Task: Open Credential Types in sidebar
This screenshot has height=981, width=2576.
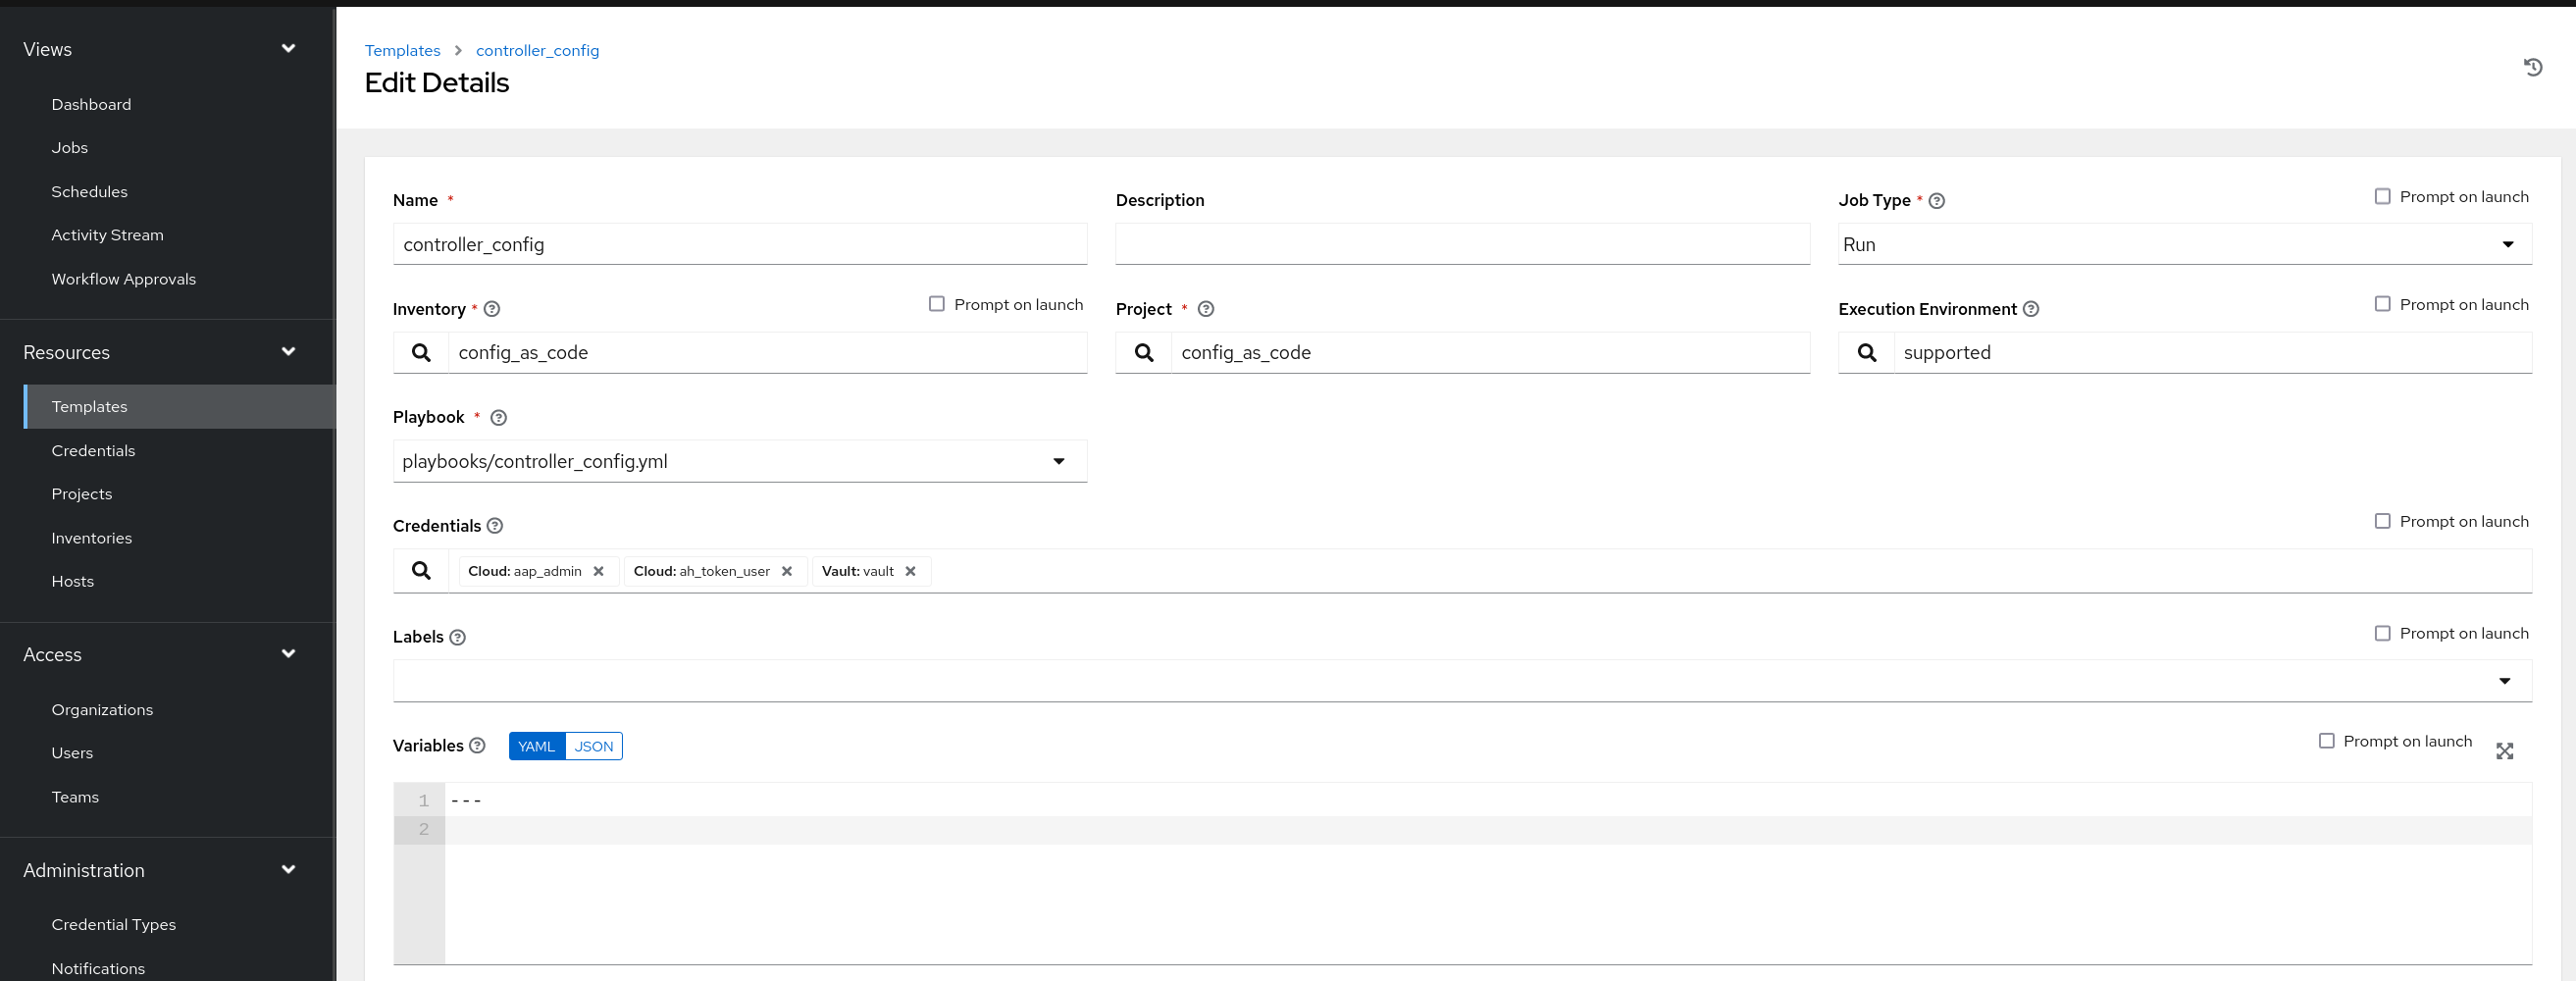Action: coord(113,925)
